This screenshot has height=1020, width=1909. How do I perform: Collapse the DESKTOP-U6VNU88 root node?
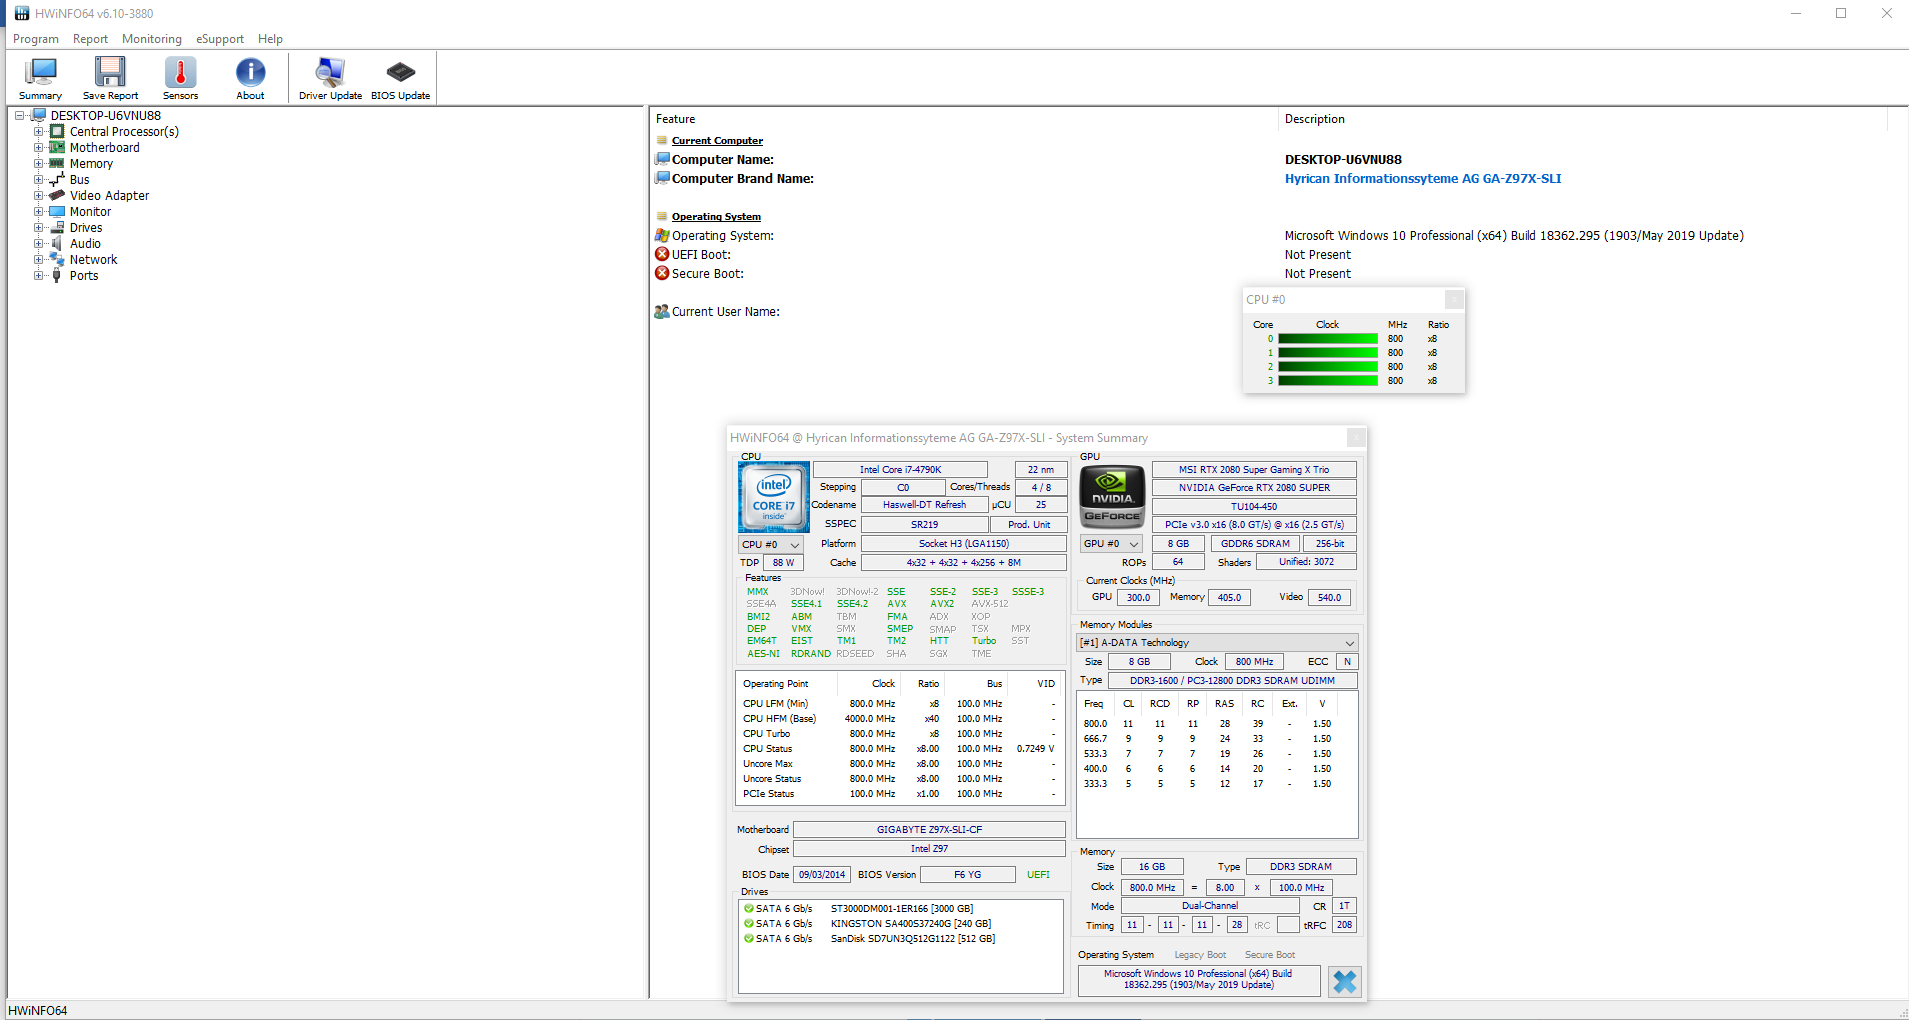19,115
